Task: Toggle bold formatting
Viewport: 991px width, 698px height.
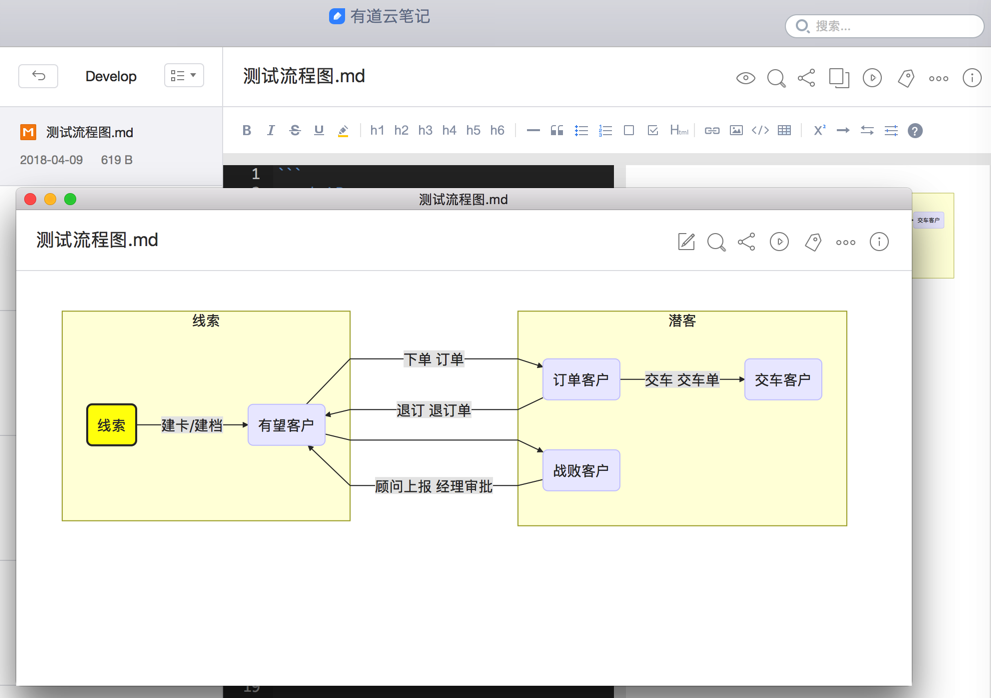Action: click(246, 130)
